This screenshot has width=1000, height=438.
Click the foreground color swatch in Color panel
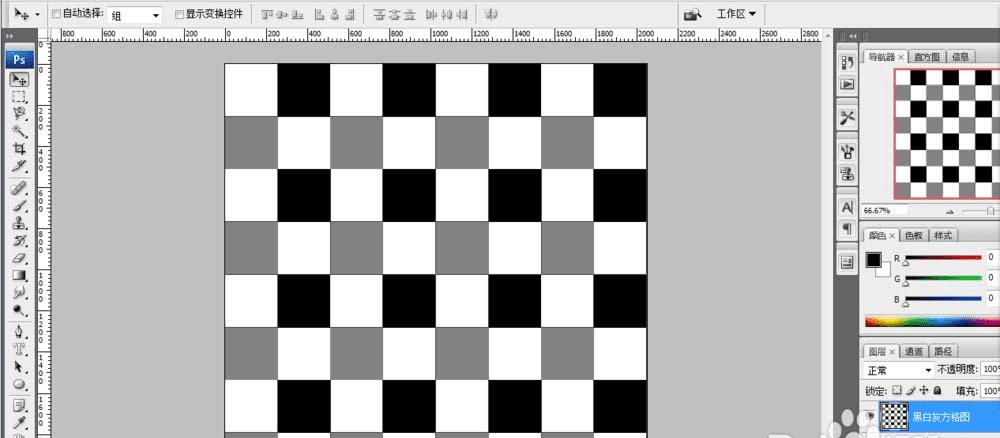click(873, 260)
